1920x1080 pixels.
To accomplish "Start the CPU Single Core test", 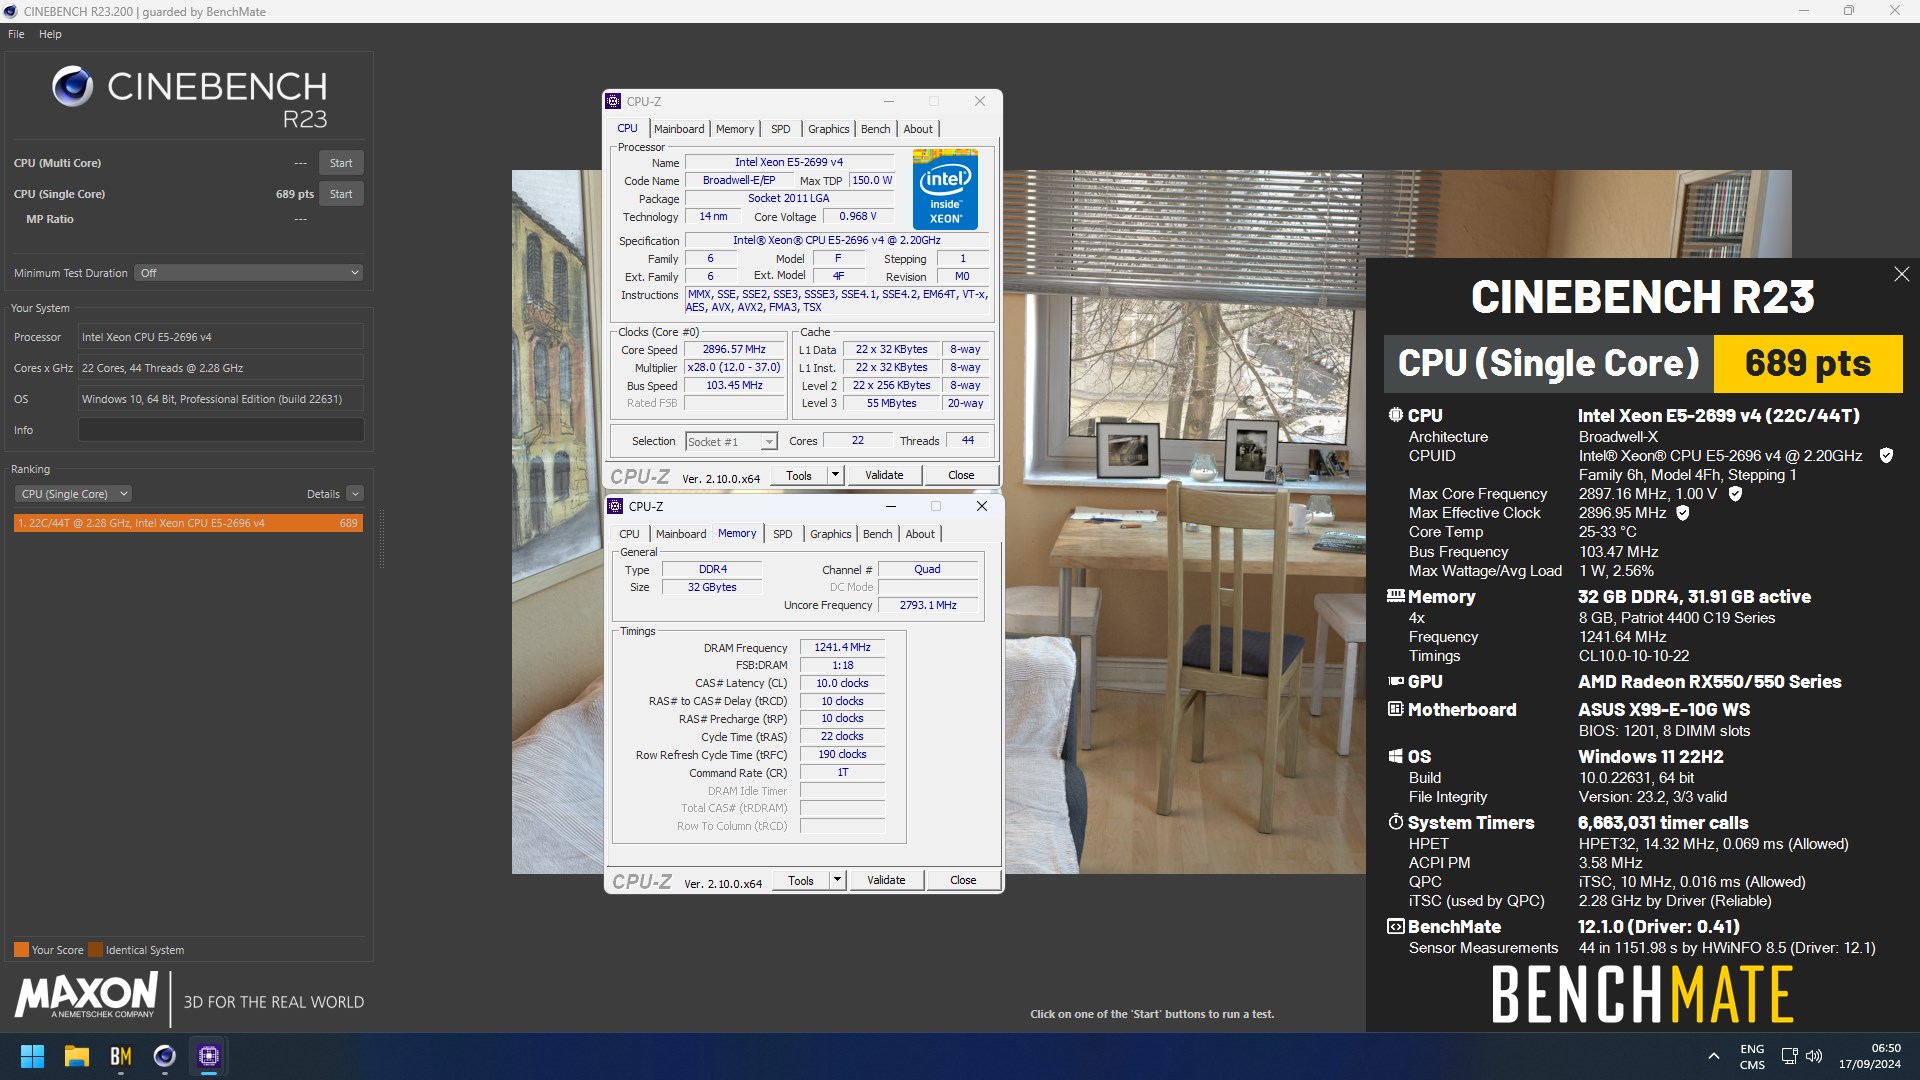I will point(341,194).
